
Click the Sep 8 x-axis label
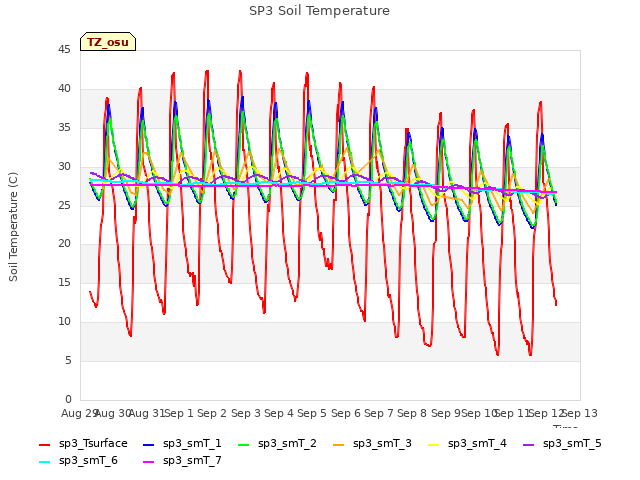tap(412, 413)
